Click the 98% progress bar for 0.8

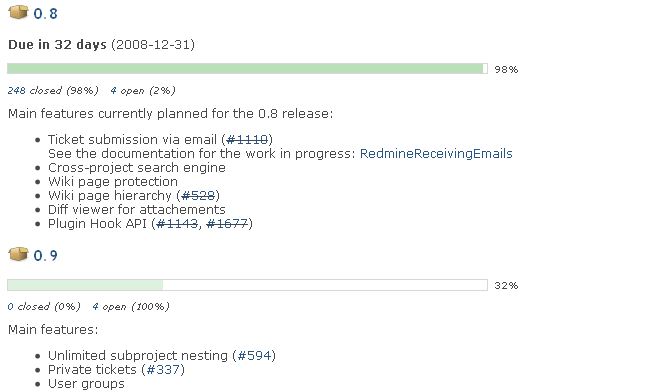[248, 69]
